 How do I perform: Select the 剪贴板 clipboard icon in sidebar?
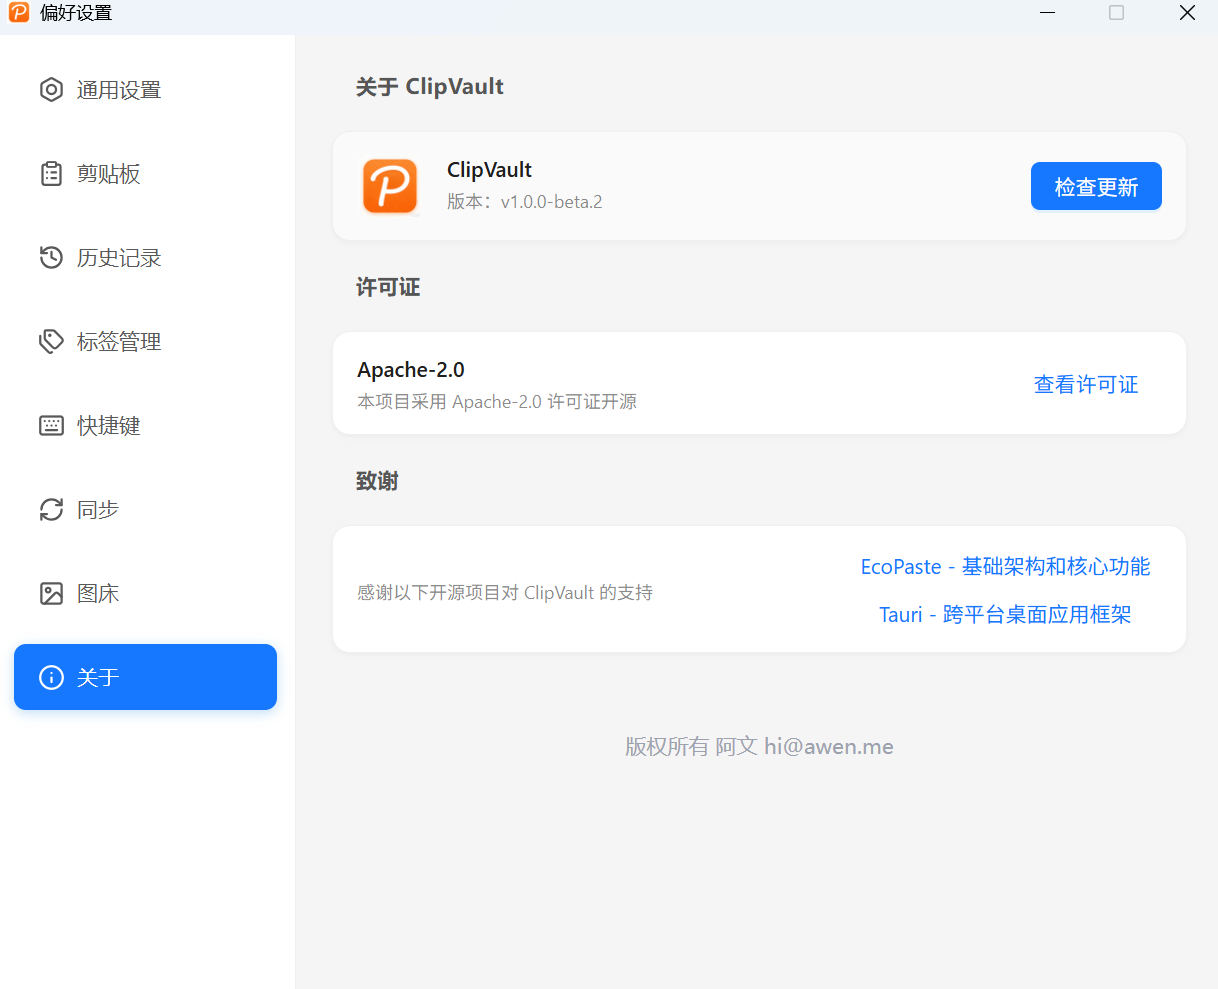51,173
